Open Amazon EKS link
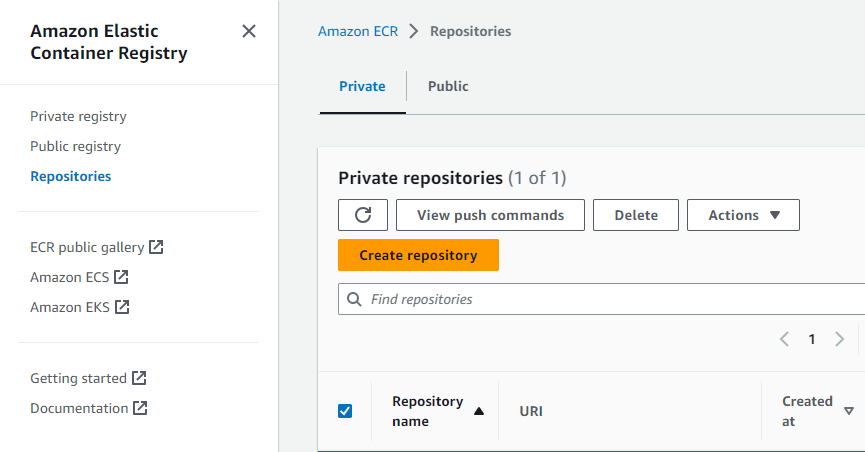 (70, 307)
